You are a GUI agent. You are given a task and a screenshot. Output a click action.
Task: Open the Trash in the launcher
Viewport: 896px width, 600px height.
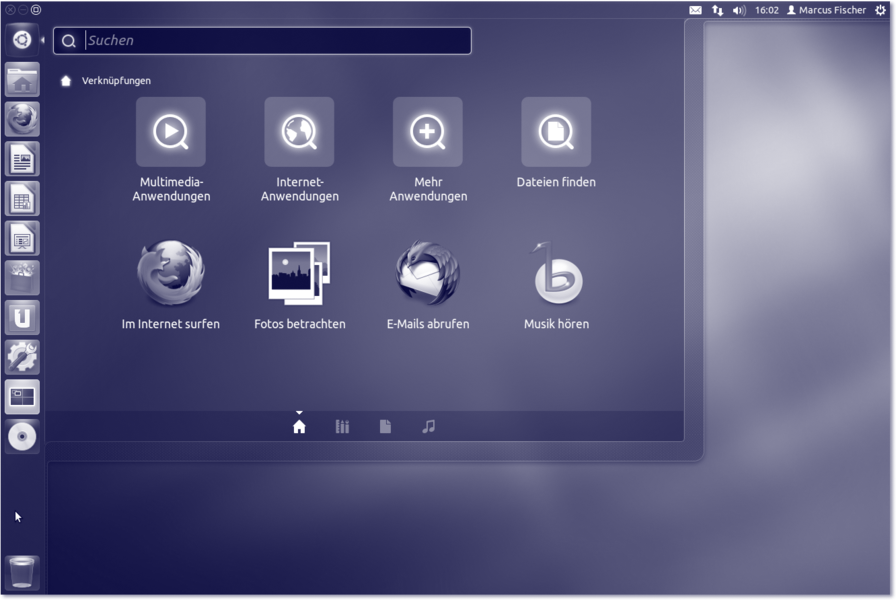(22, 574)
